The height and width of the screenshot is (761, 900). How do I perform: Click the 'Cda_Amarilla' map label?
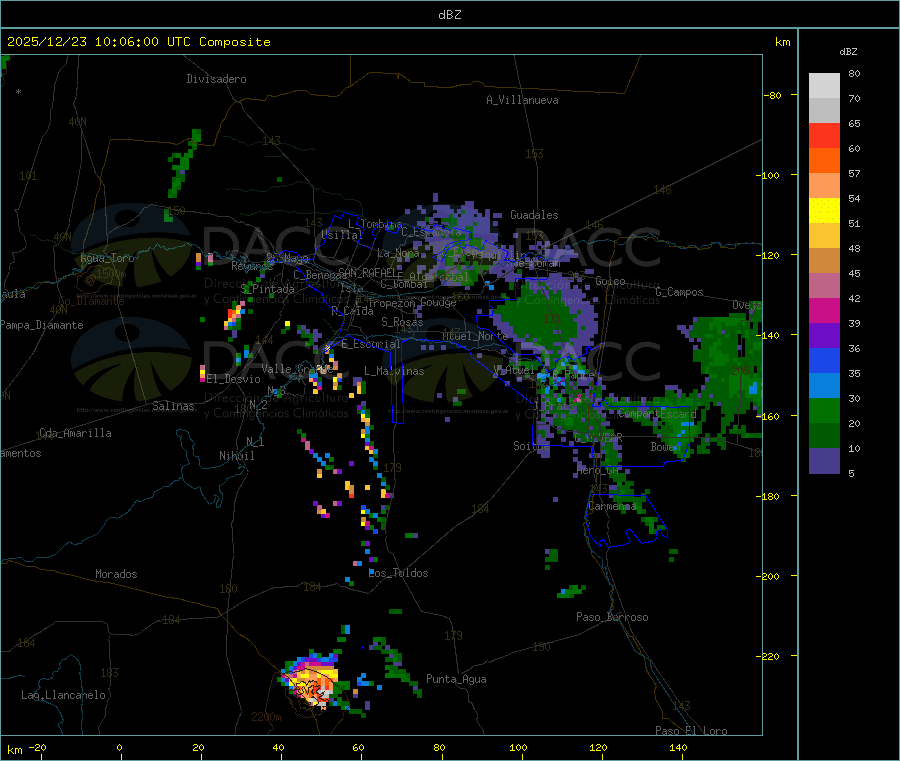click(75, 433)
